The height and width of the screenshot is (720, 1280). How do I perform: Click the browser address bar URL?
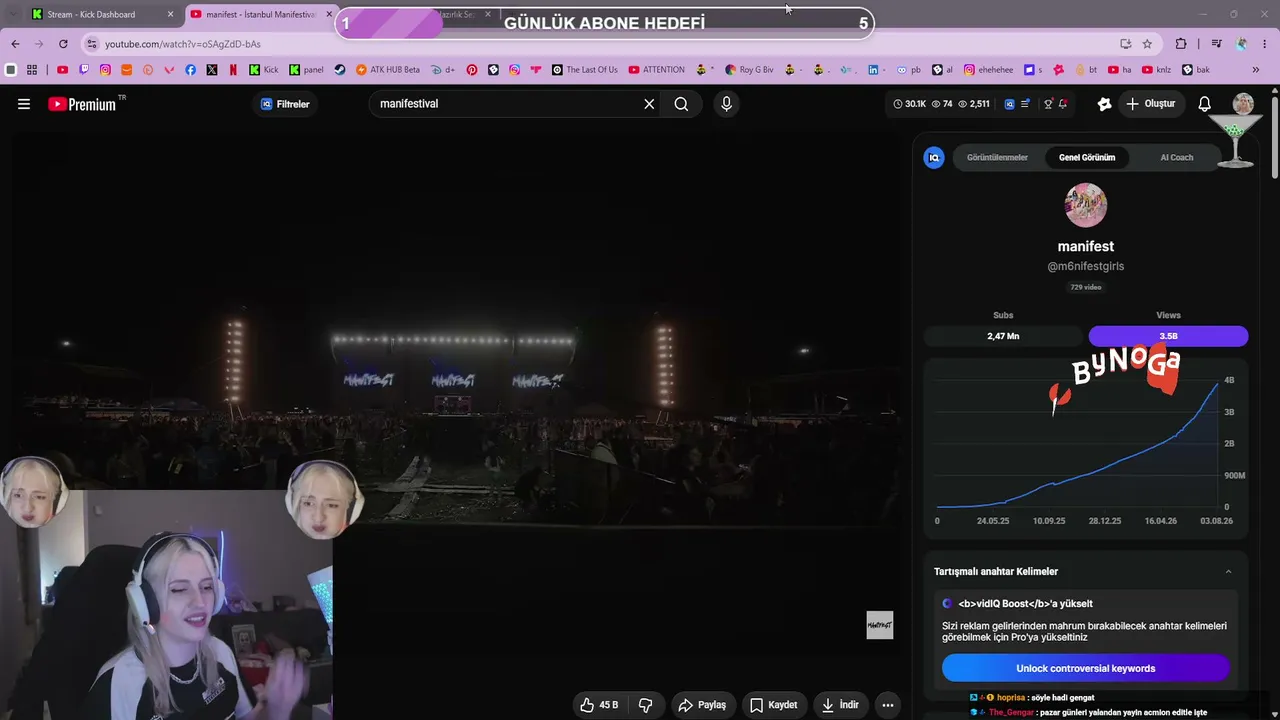[x=183, y=44]
